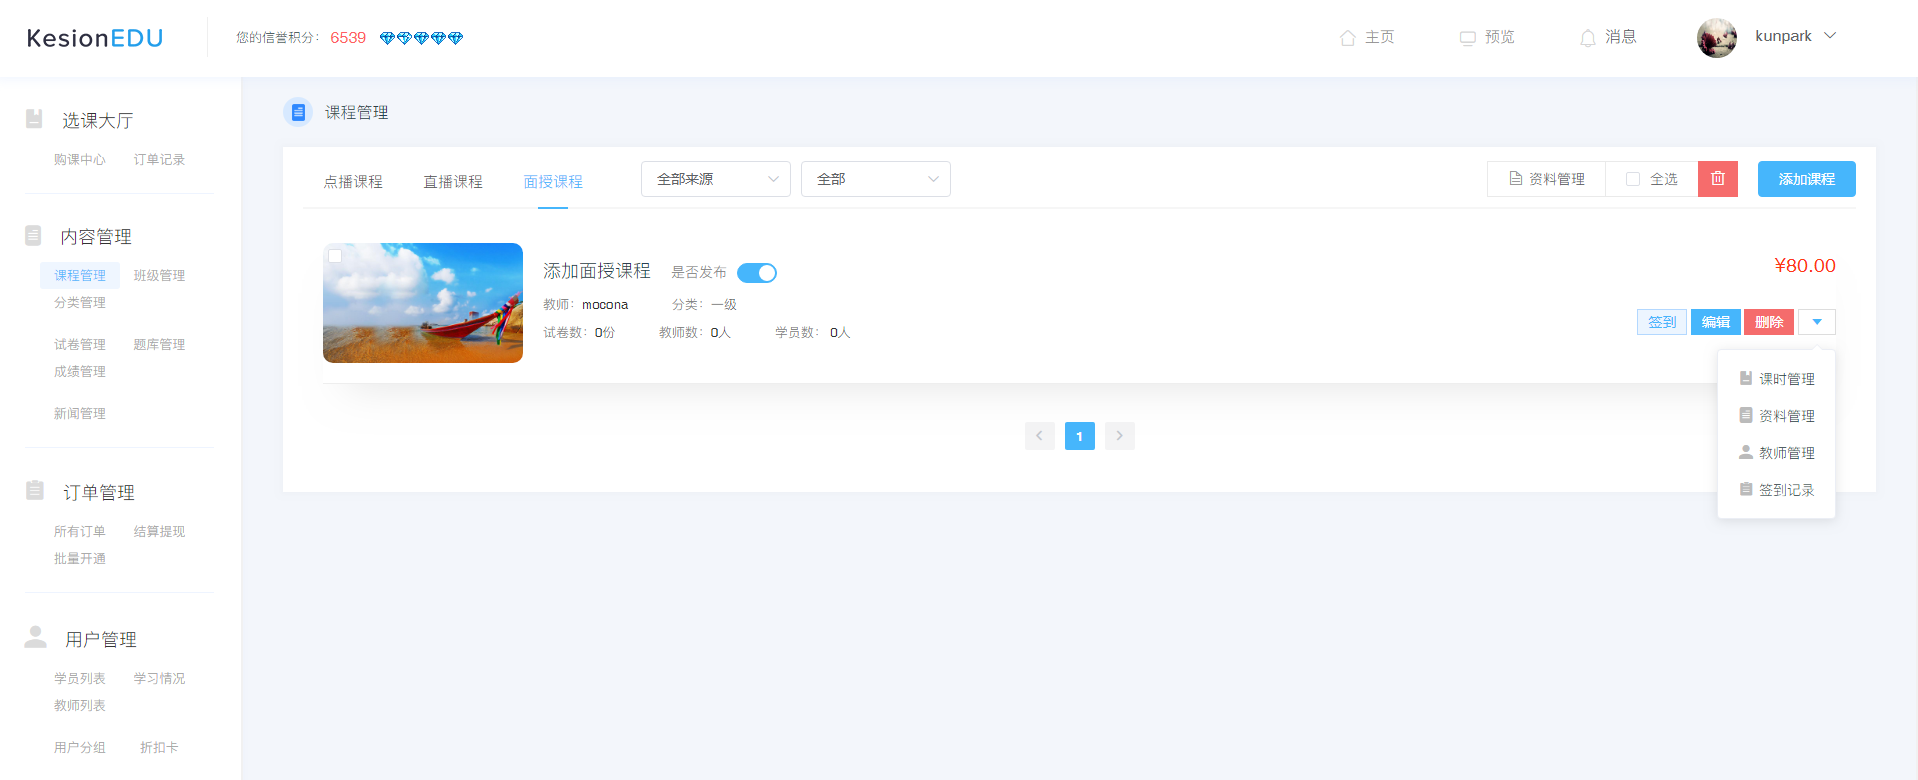Open 教师列表 in sidebar
The height and width of the screenshot is (780, 1918).
(80, 705)
